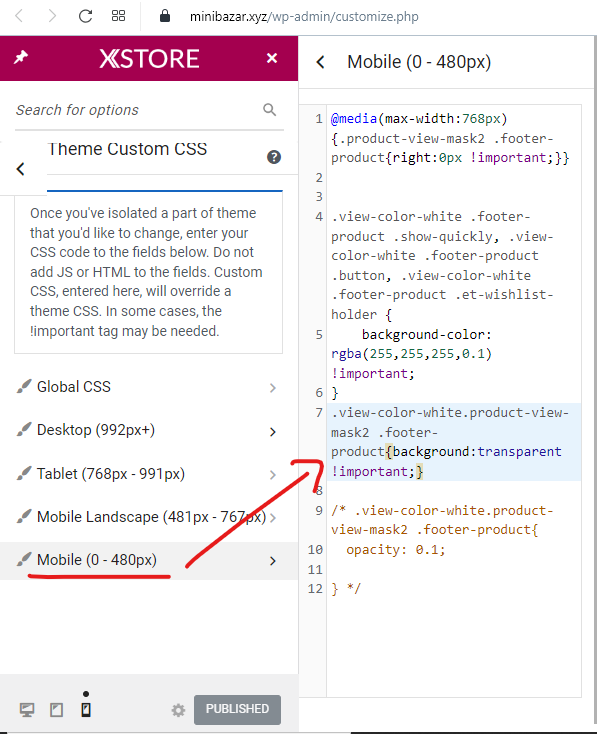Expand Tablet chevron arrow
Screen dimensions: 597x734
[273, 475]
